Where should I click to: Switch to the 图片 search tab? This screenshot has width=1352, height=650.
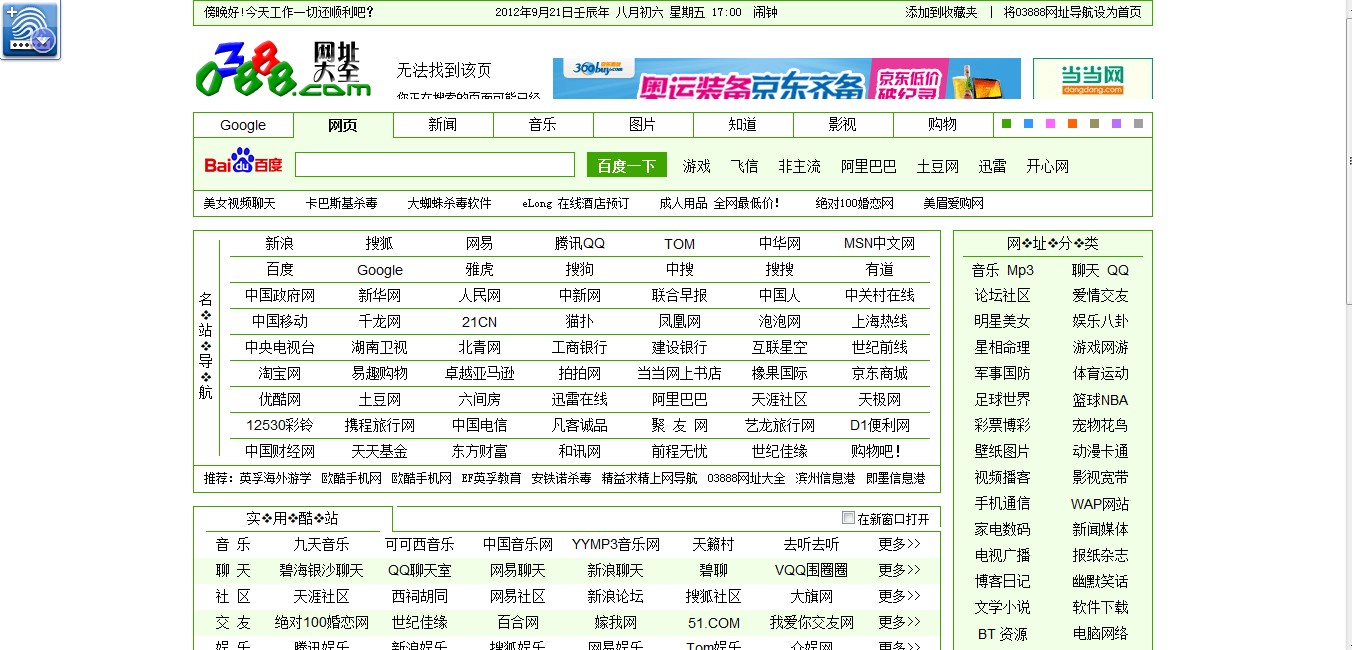pyautogui.click(x=643, y=125)
